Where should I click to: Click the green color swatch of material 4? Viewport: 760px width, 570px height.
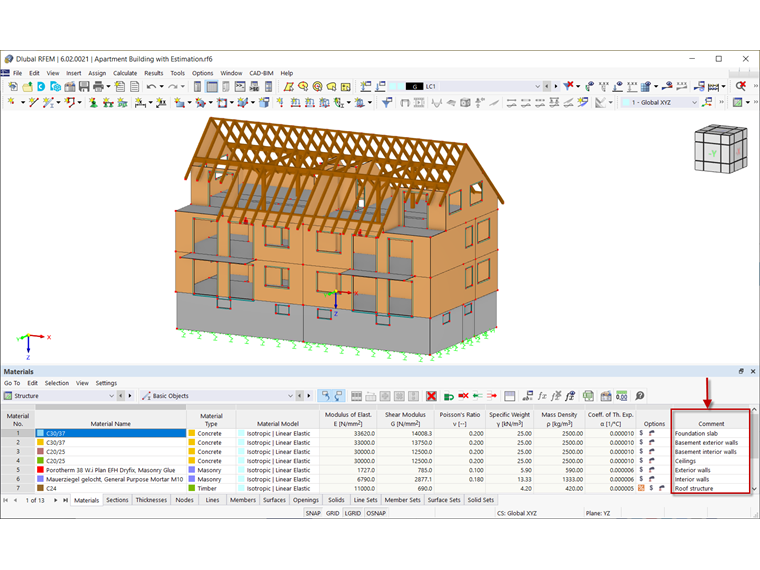(40, 461)
